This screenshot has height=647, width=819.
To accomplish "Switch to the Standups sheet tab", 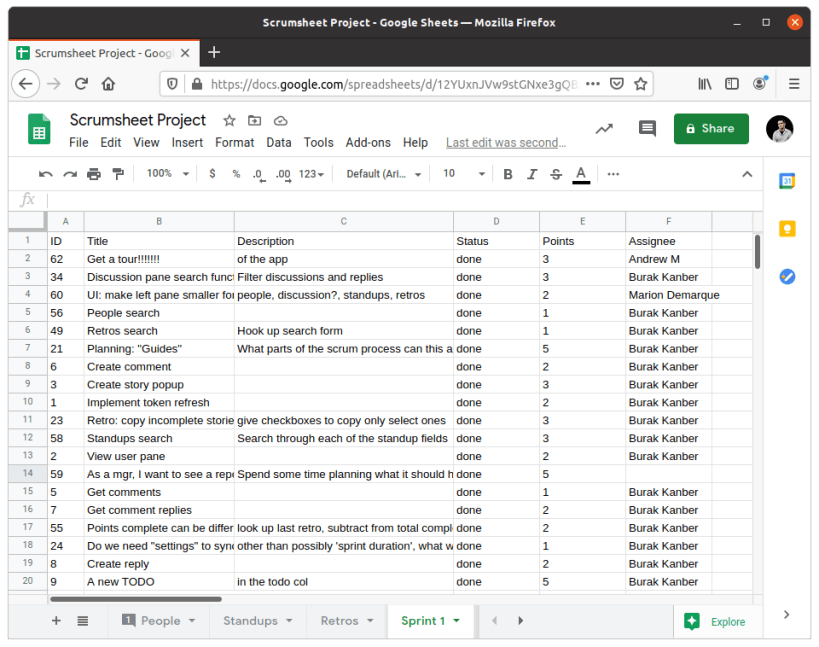I will [251, 621].
